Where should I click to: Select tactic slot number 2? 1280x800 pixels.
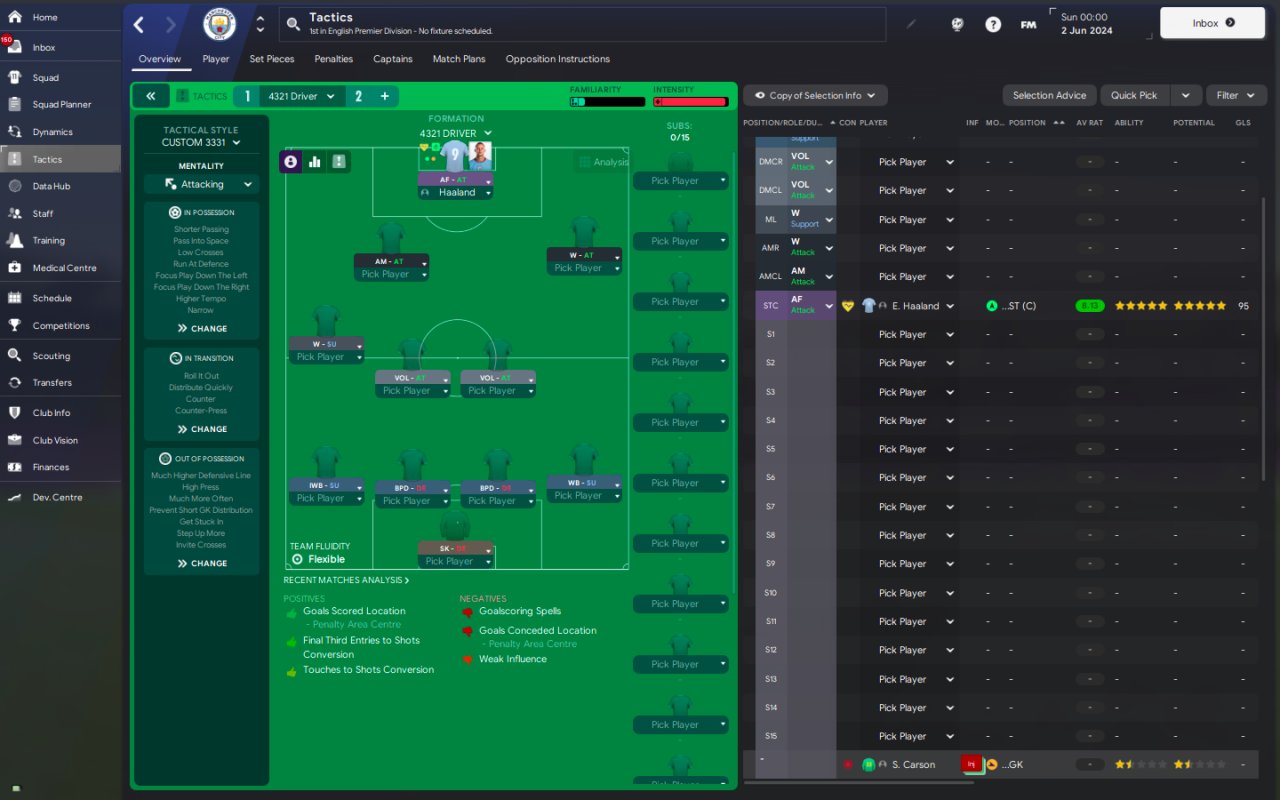click(357, 96)
